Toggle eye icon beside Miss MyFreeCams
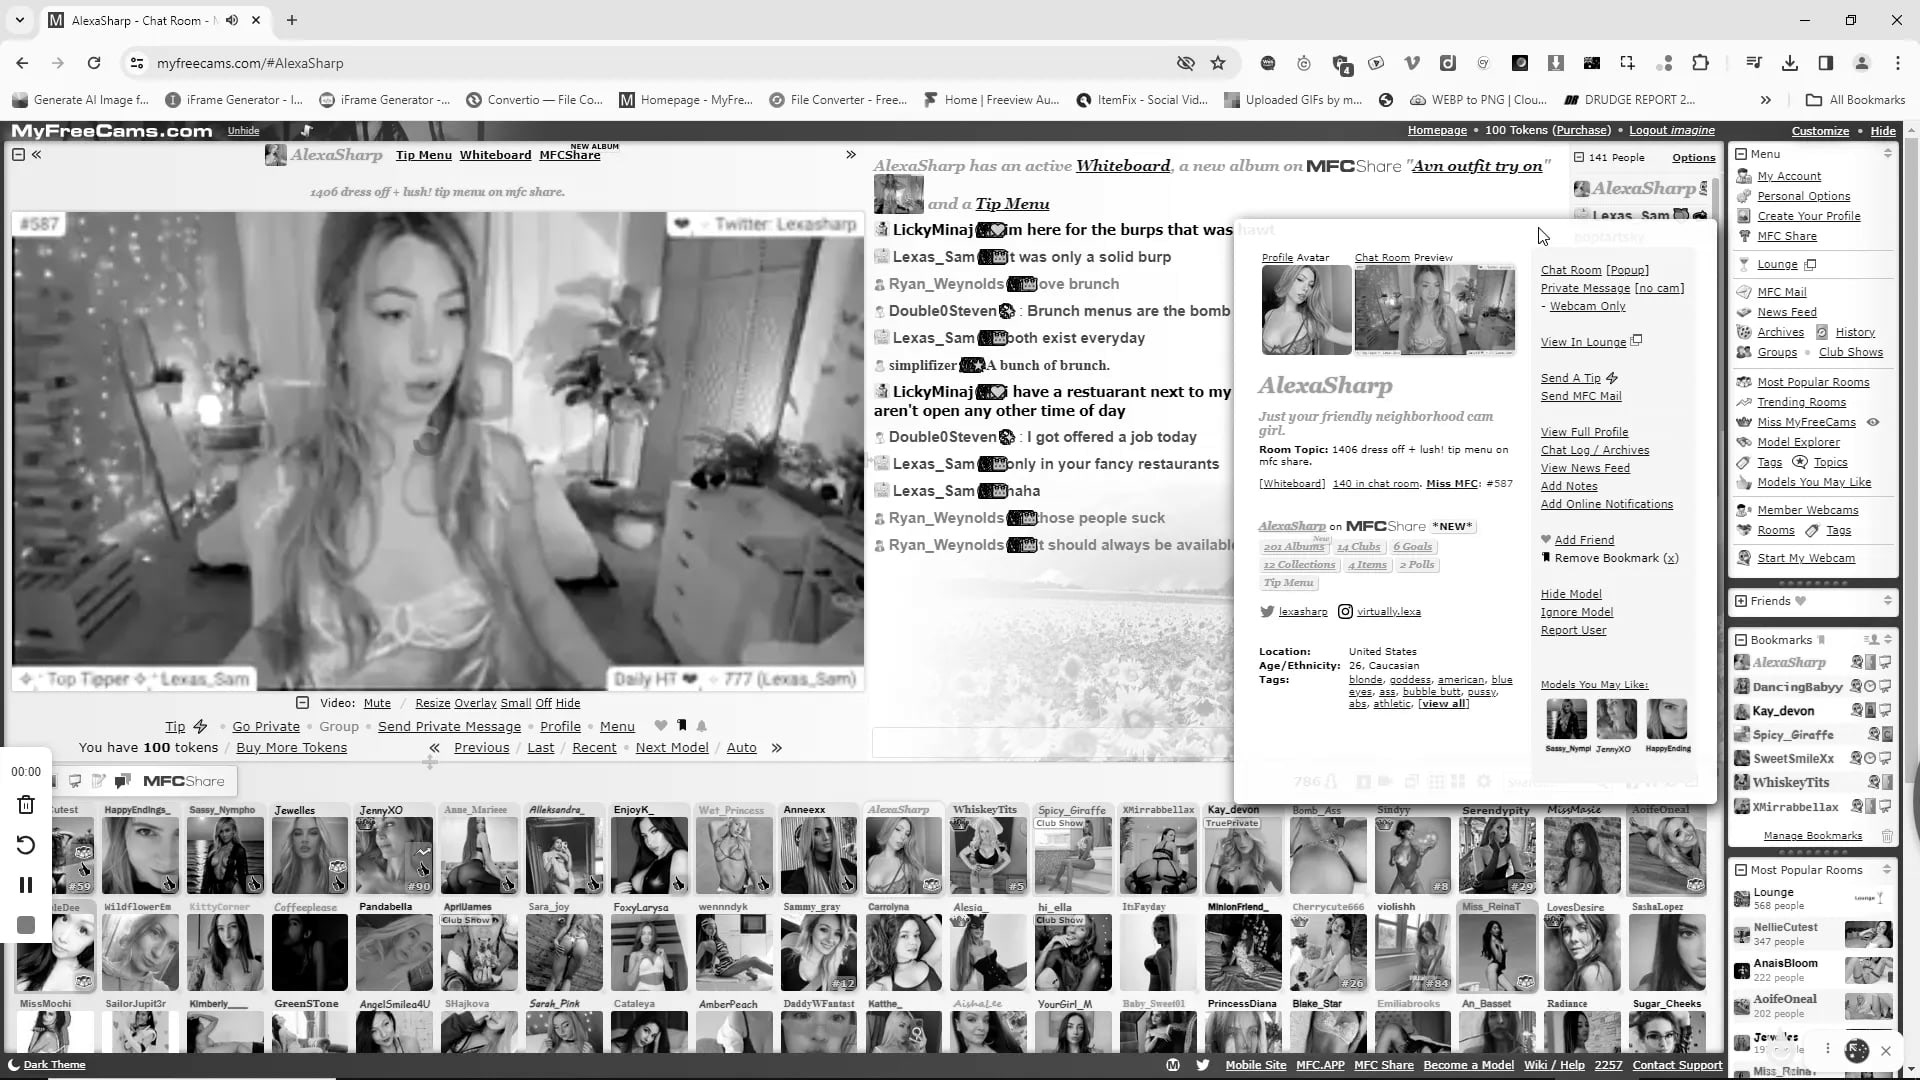 pos(1873,422)
